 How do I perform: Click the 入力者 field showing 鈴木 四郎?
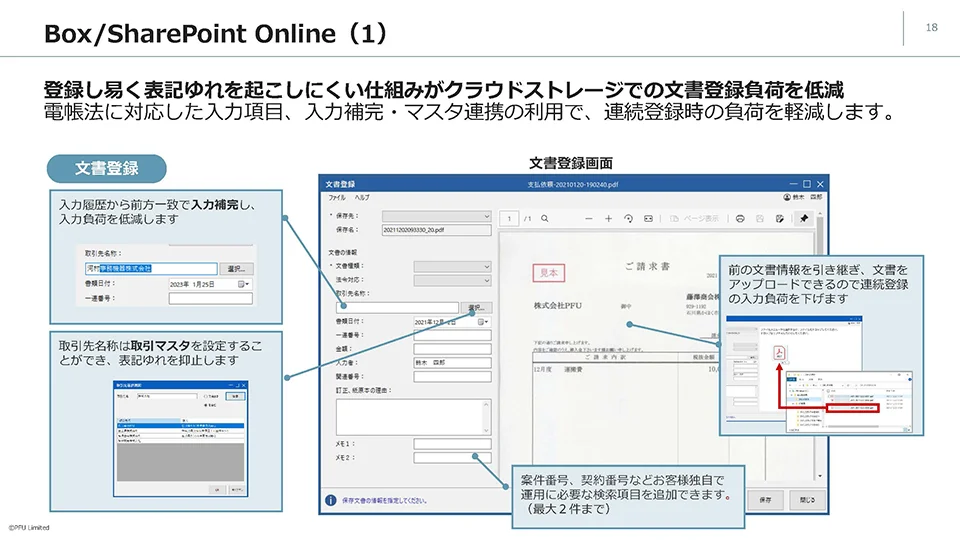tap(452, 362)
